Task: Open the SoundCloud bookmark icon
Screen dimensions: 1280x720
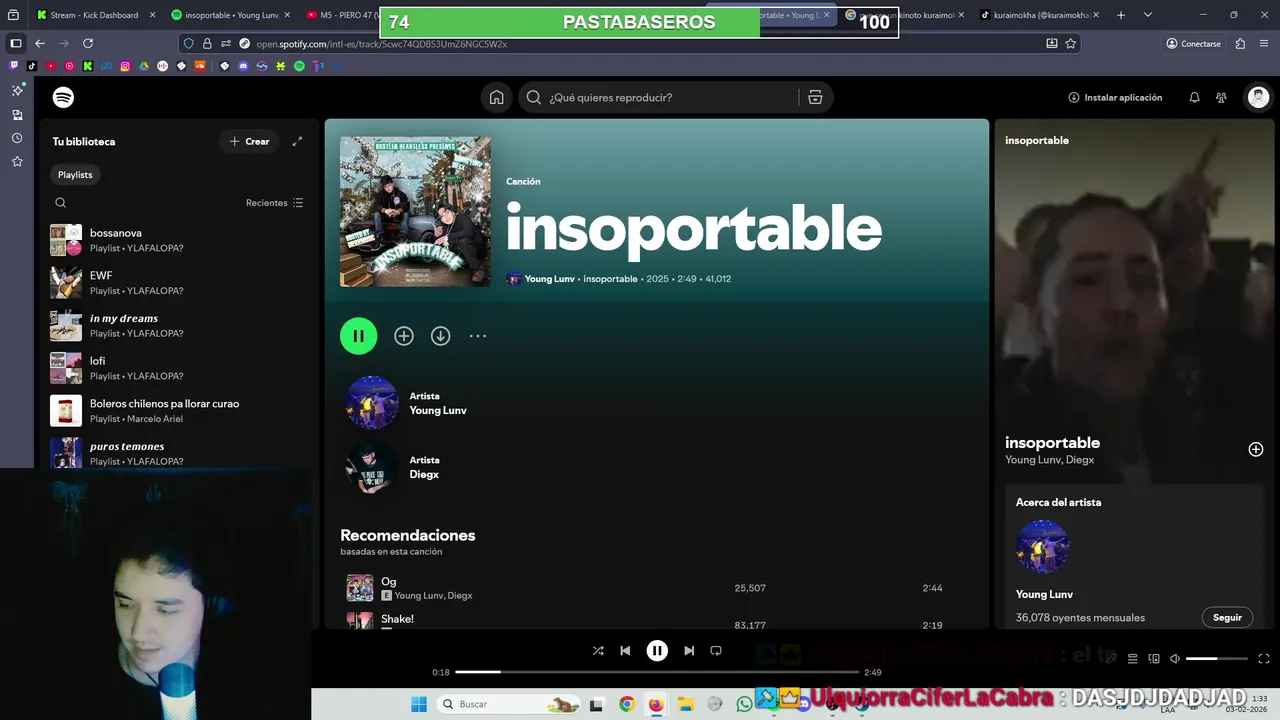Action: click(200, 66)
